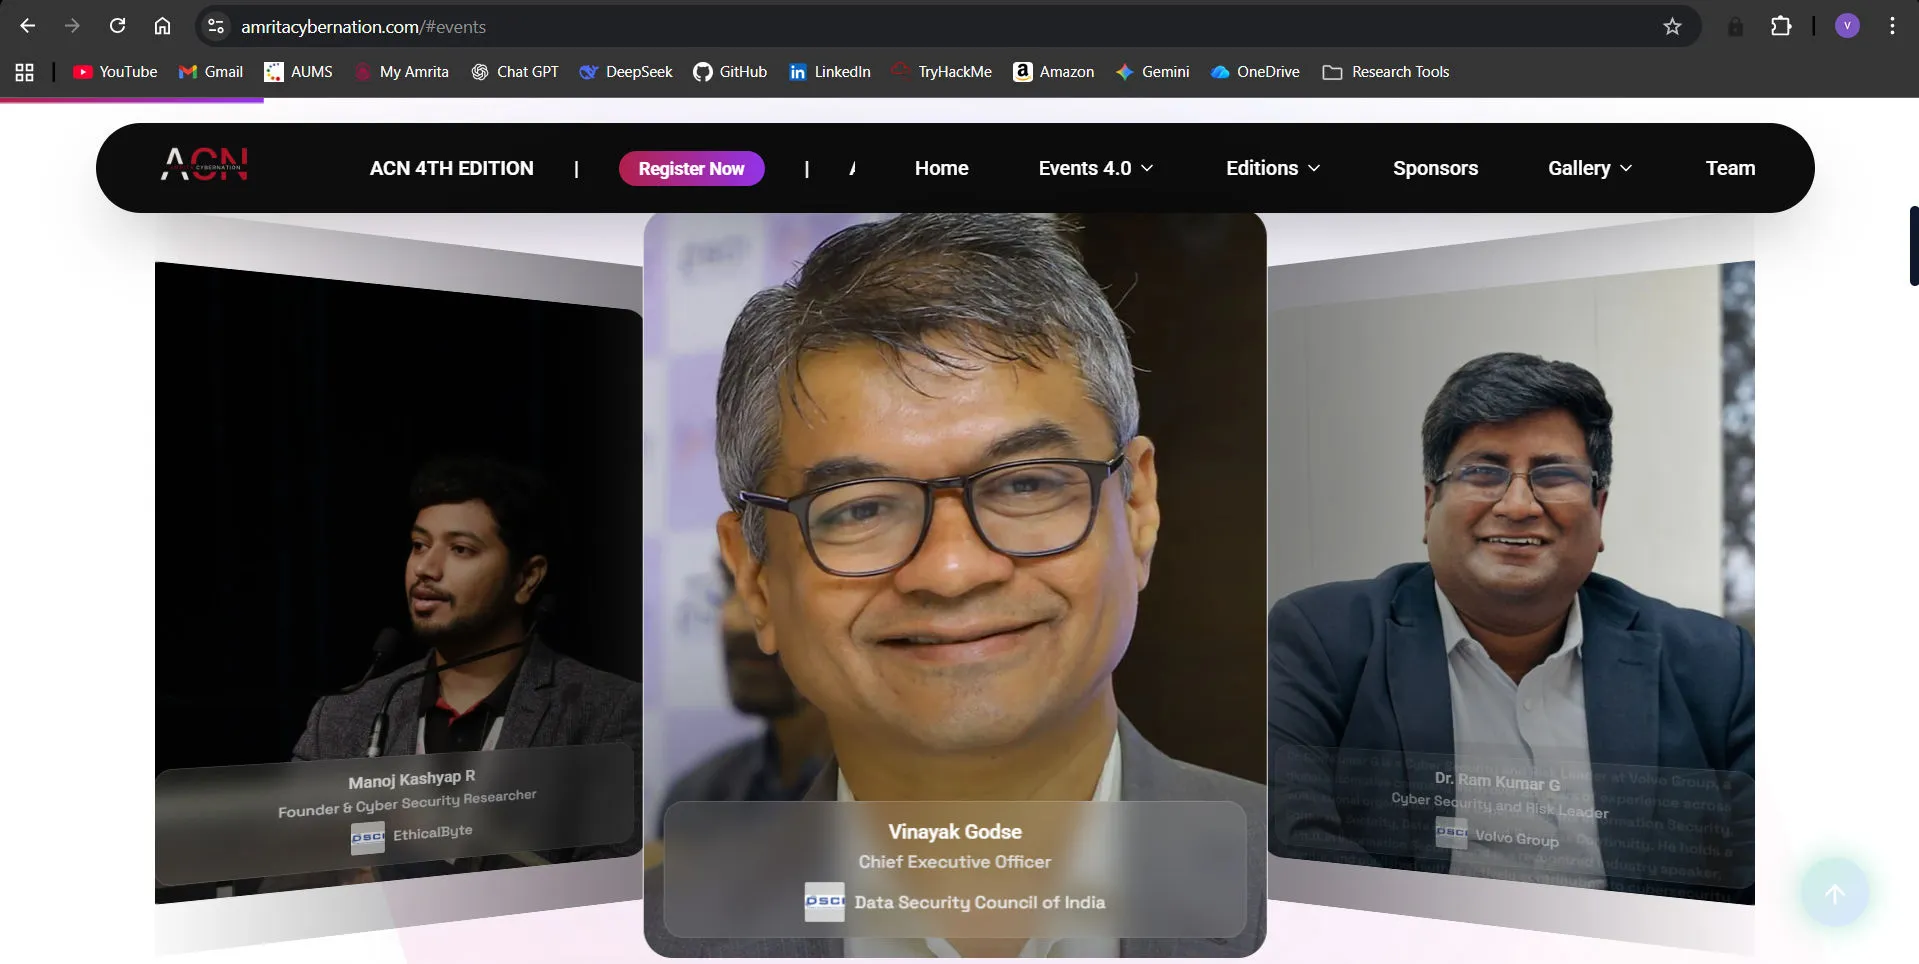Click the Register Now button
Image resolution: width=1919 pixels, height=964 pixels.
[x=691, y=168]
